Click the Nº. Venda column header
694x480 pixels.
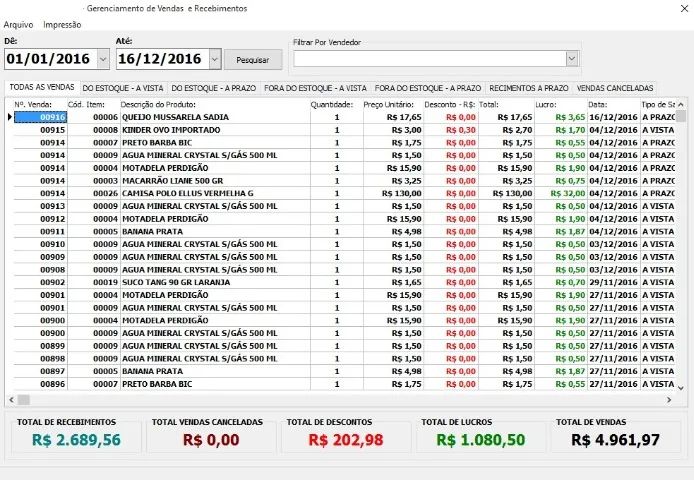click(x=40, y=105)
